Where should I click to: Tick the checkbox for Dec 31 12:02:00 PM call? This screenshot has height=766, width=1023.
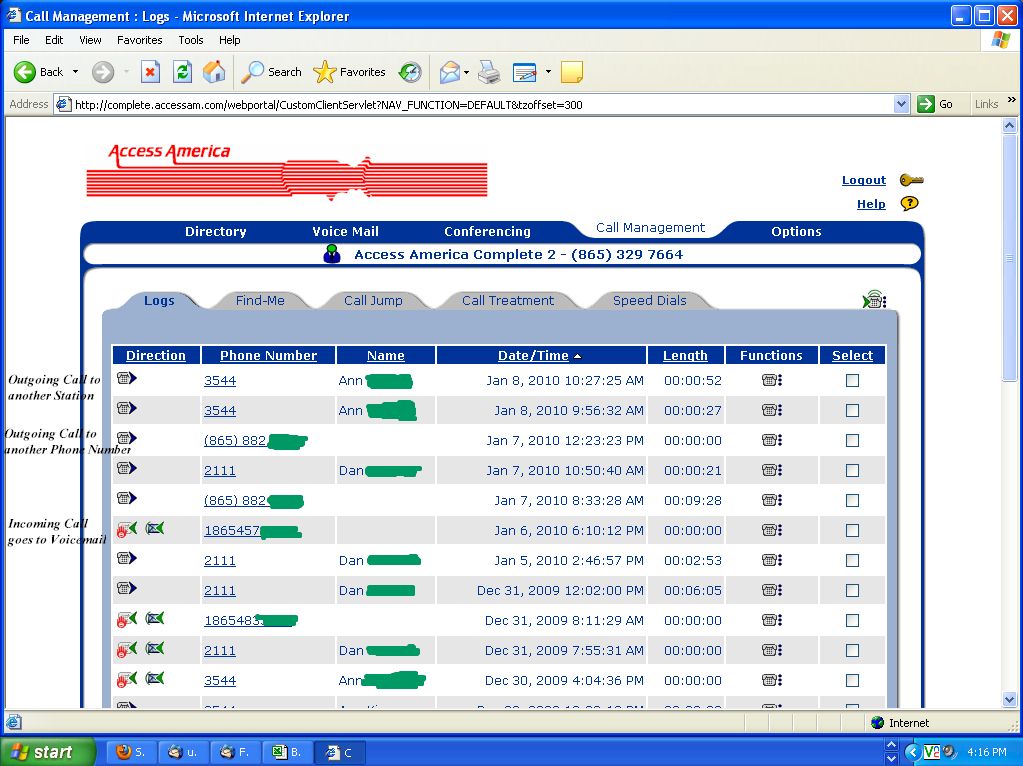(852, 590)
